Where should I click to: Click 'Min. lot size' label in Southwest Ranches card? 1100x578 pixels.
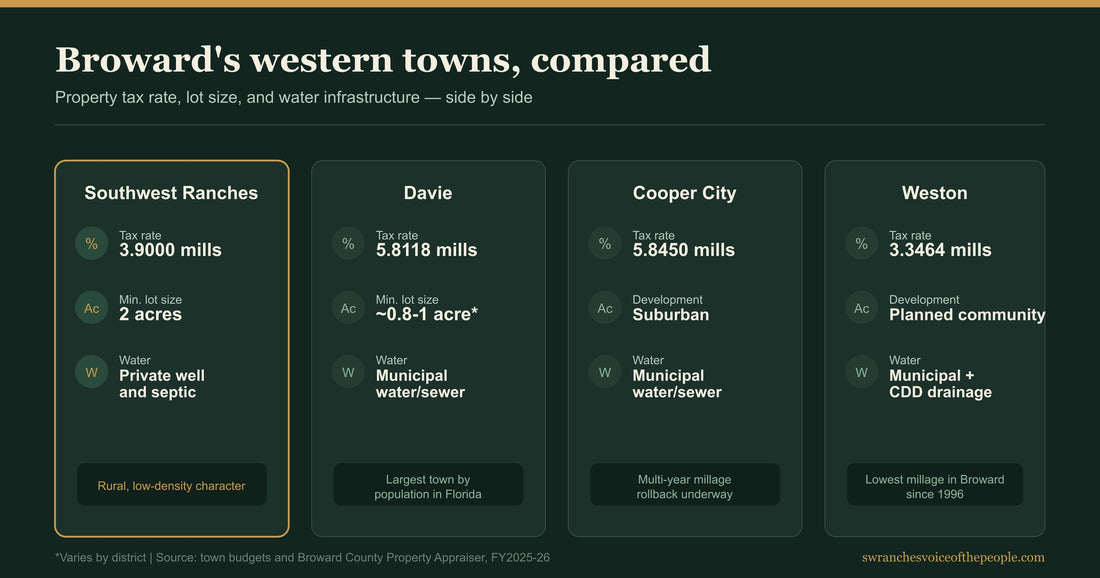(x=150, y=300)
